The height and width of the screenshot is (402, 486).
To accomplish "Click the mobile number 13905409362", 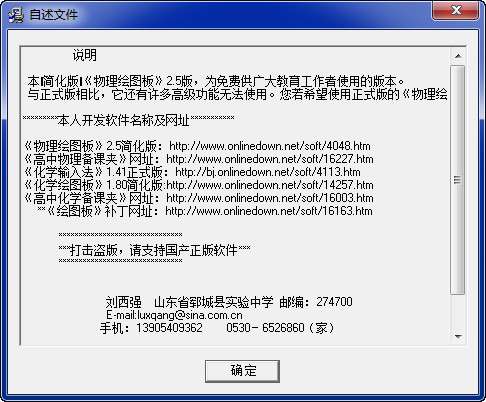I will 169,328.
